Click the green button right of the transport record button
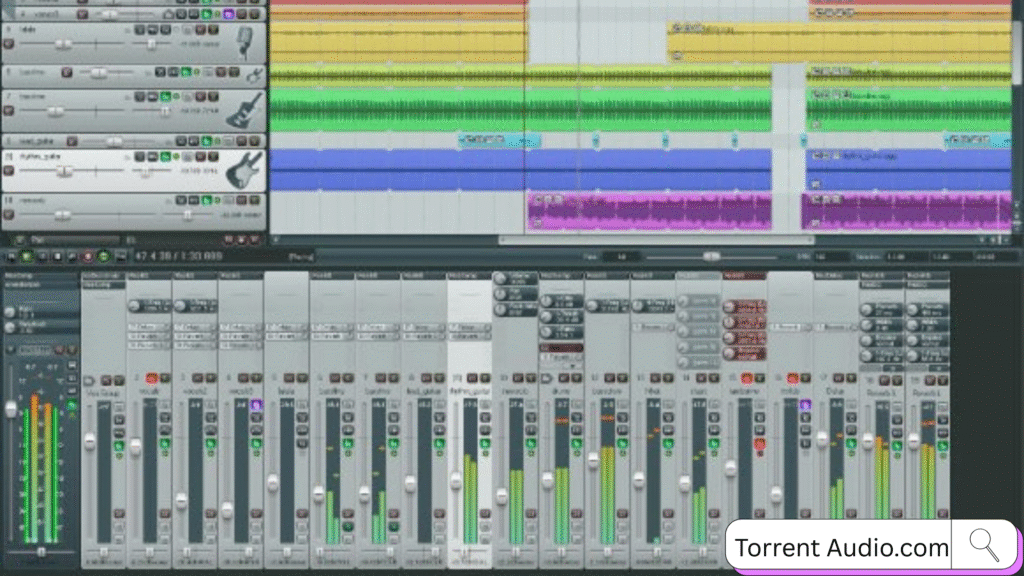 (x=103, y=257)
